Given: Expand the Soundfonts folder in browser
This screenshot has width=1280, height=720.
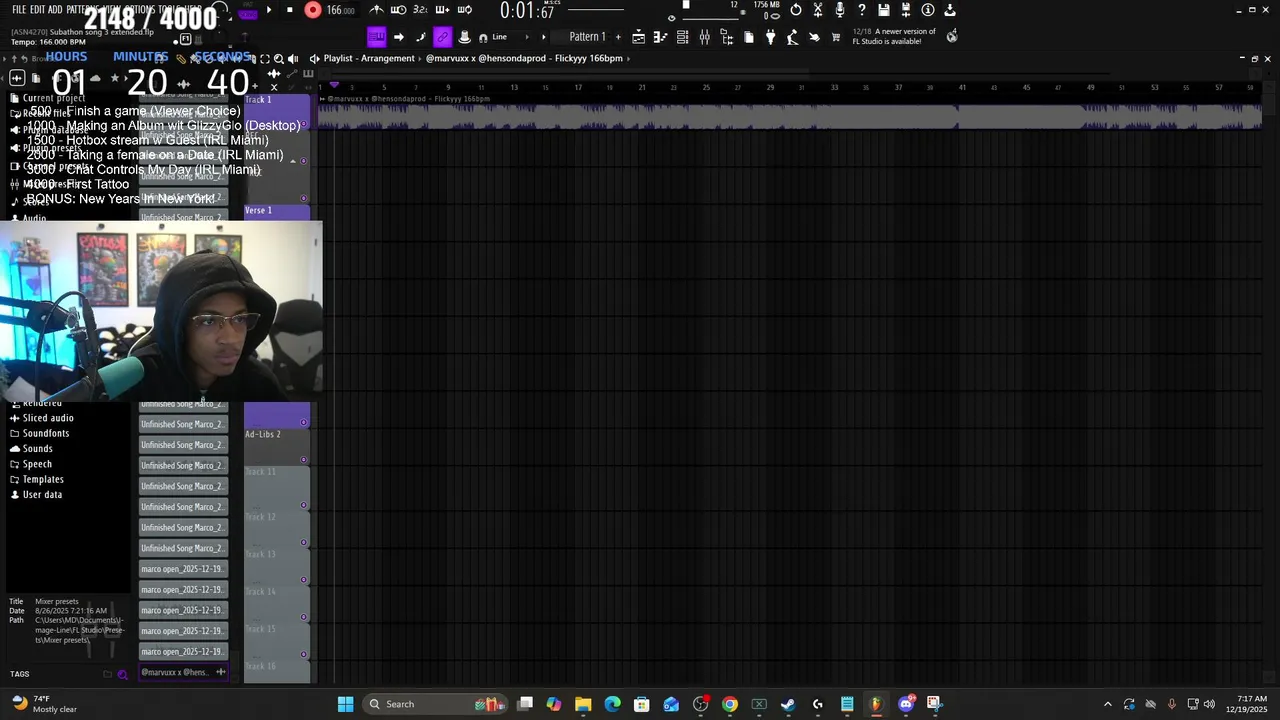Looking at the screenshot, I should [x=46, y=433].
